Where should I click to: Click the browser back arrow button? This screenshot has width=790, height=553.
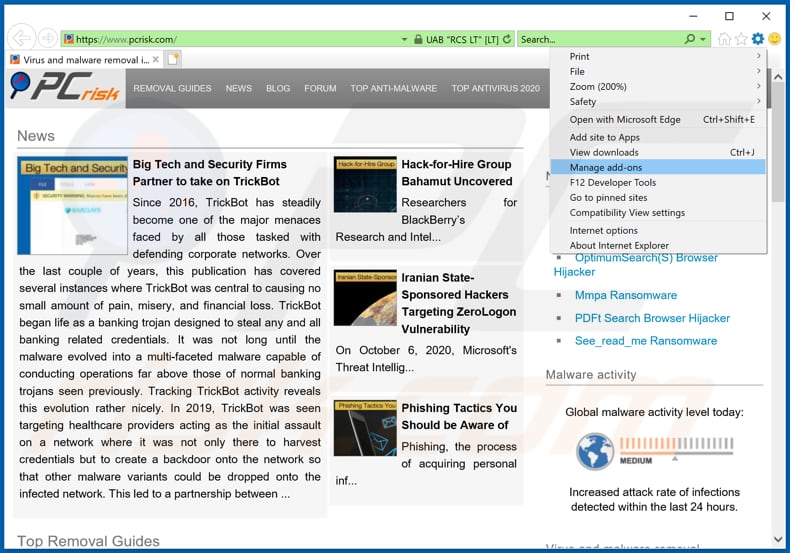click(x=21, y=38)
